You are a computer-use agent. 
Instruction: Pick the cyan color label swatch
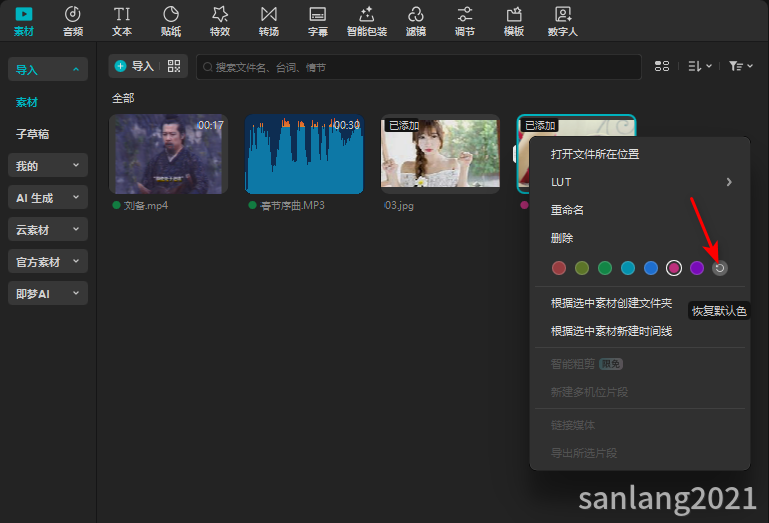628,268
